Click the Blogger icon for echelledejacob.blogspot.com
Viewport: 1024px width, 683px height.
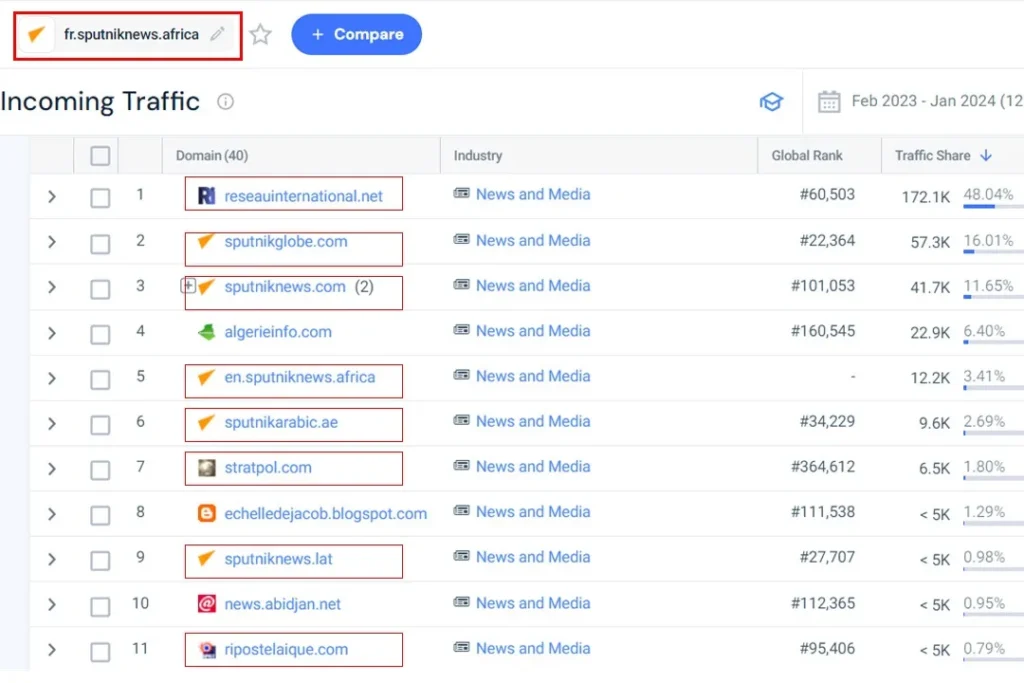[x=206, y=513]
